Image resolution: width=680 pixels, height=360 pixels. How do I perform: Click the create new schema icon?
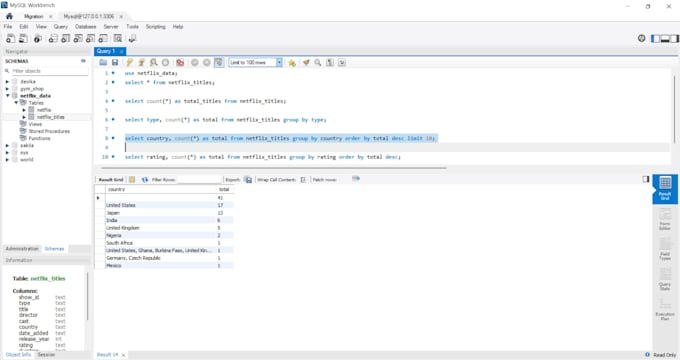[53, 39]
